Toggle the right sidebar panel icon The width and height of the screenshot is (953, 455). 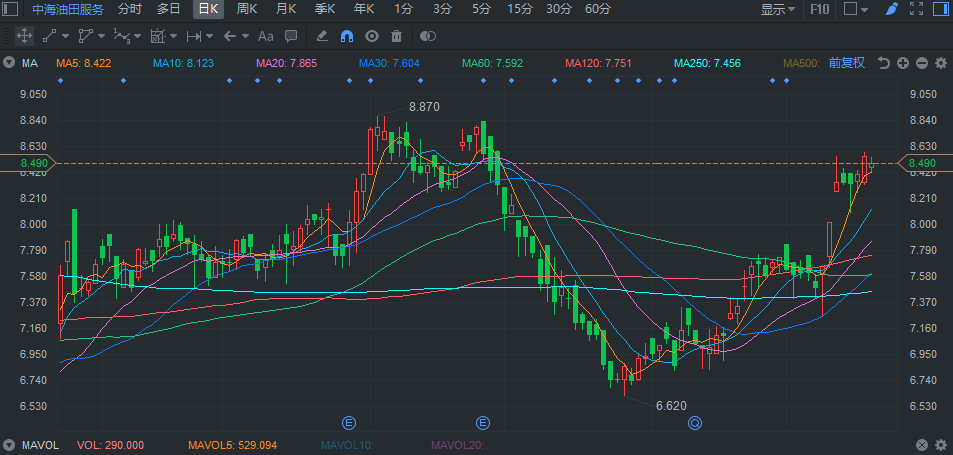941,9
